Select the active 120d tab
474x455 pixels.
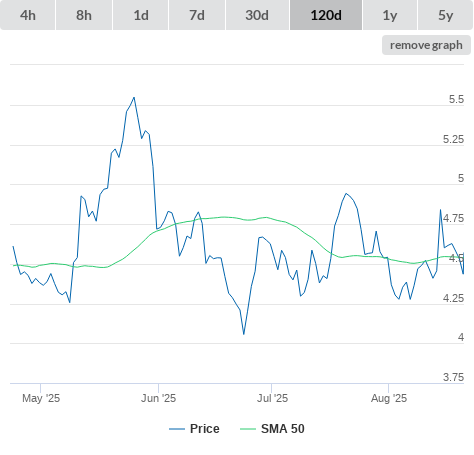(x=326, y=15)
